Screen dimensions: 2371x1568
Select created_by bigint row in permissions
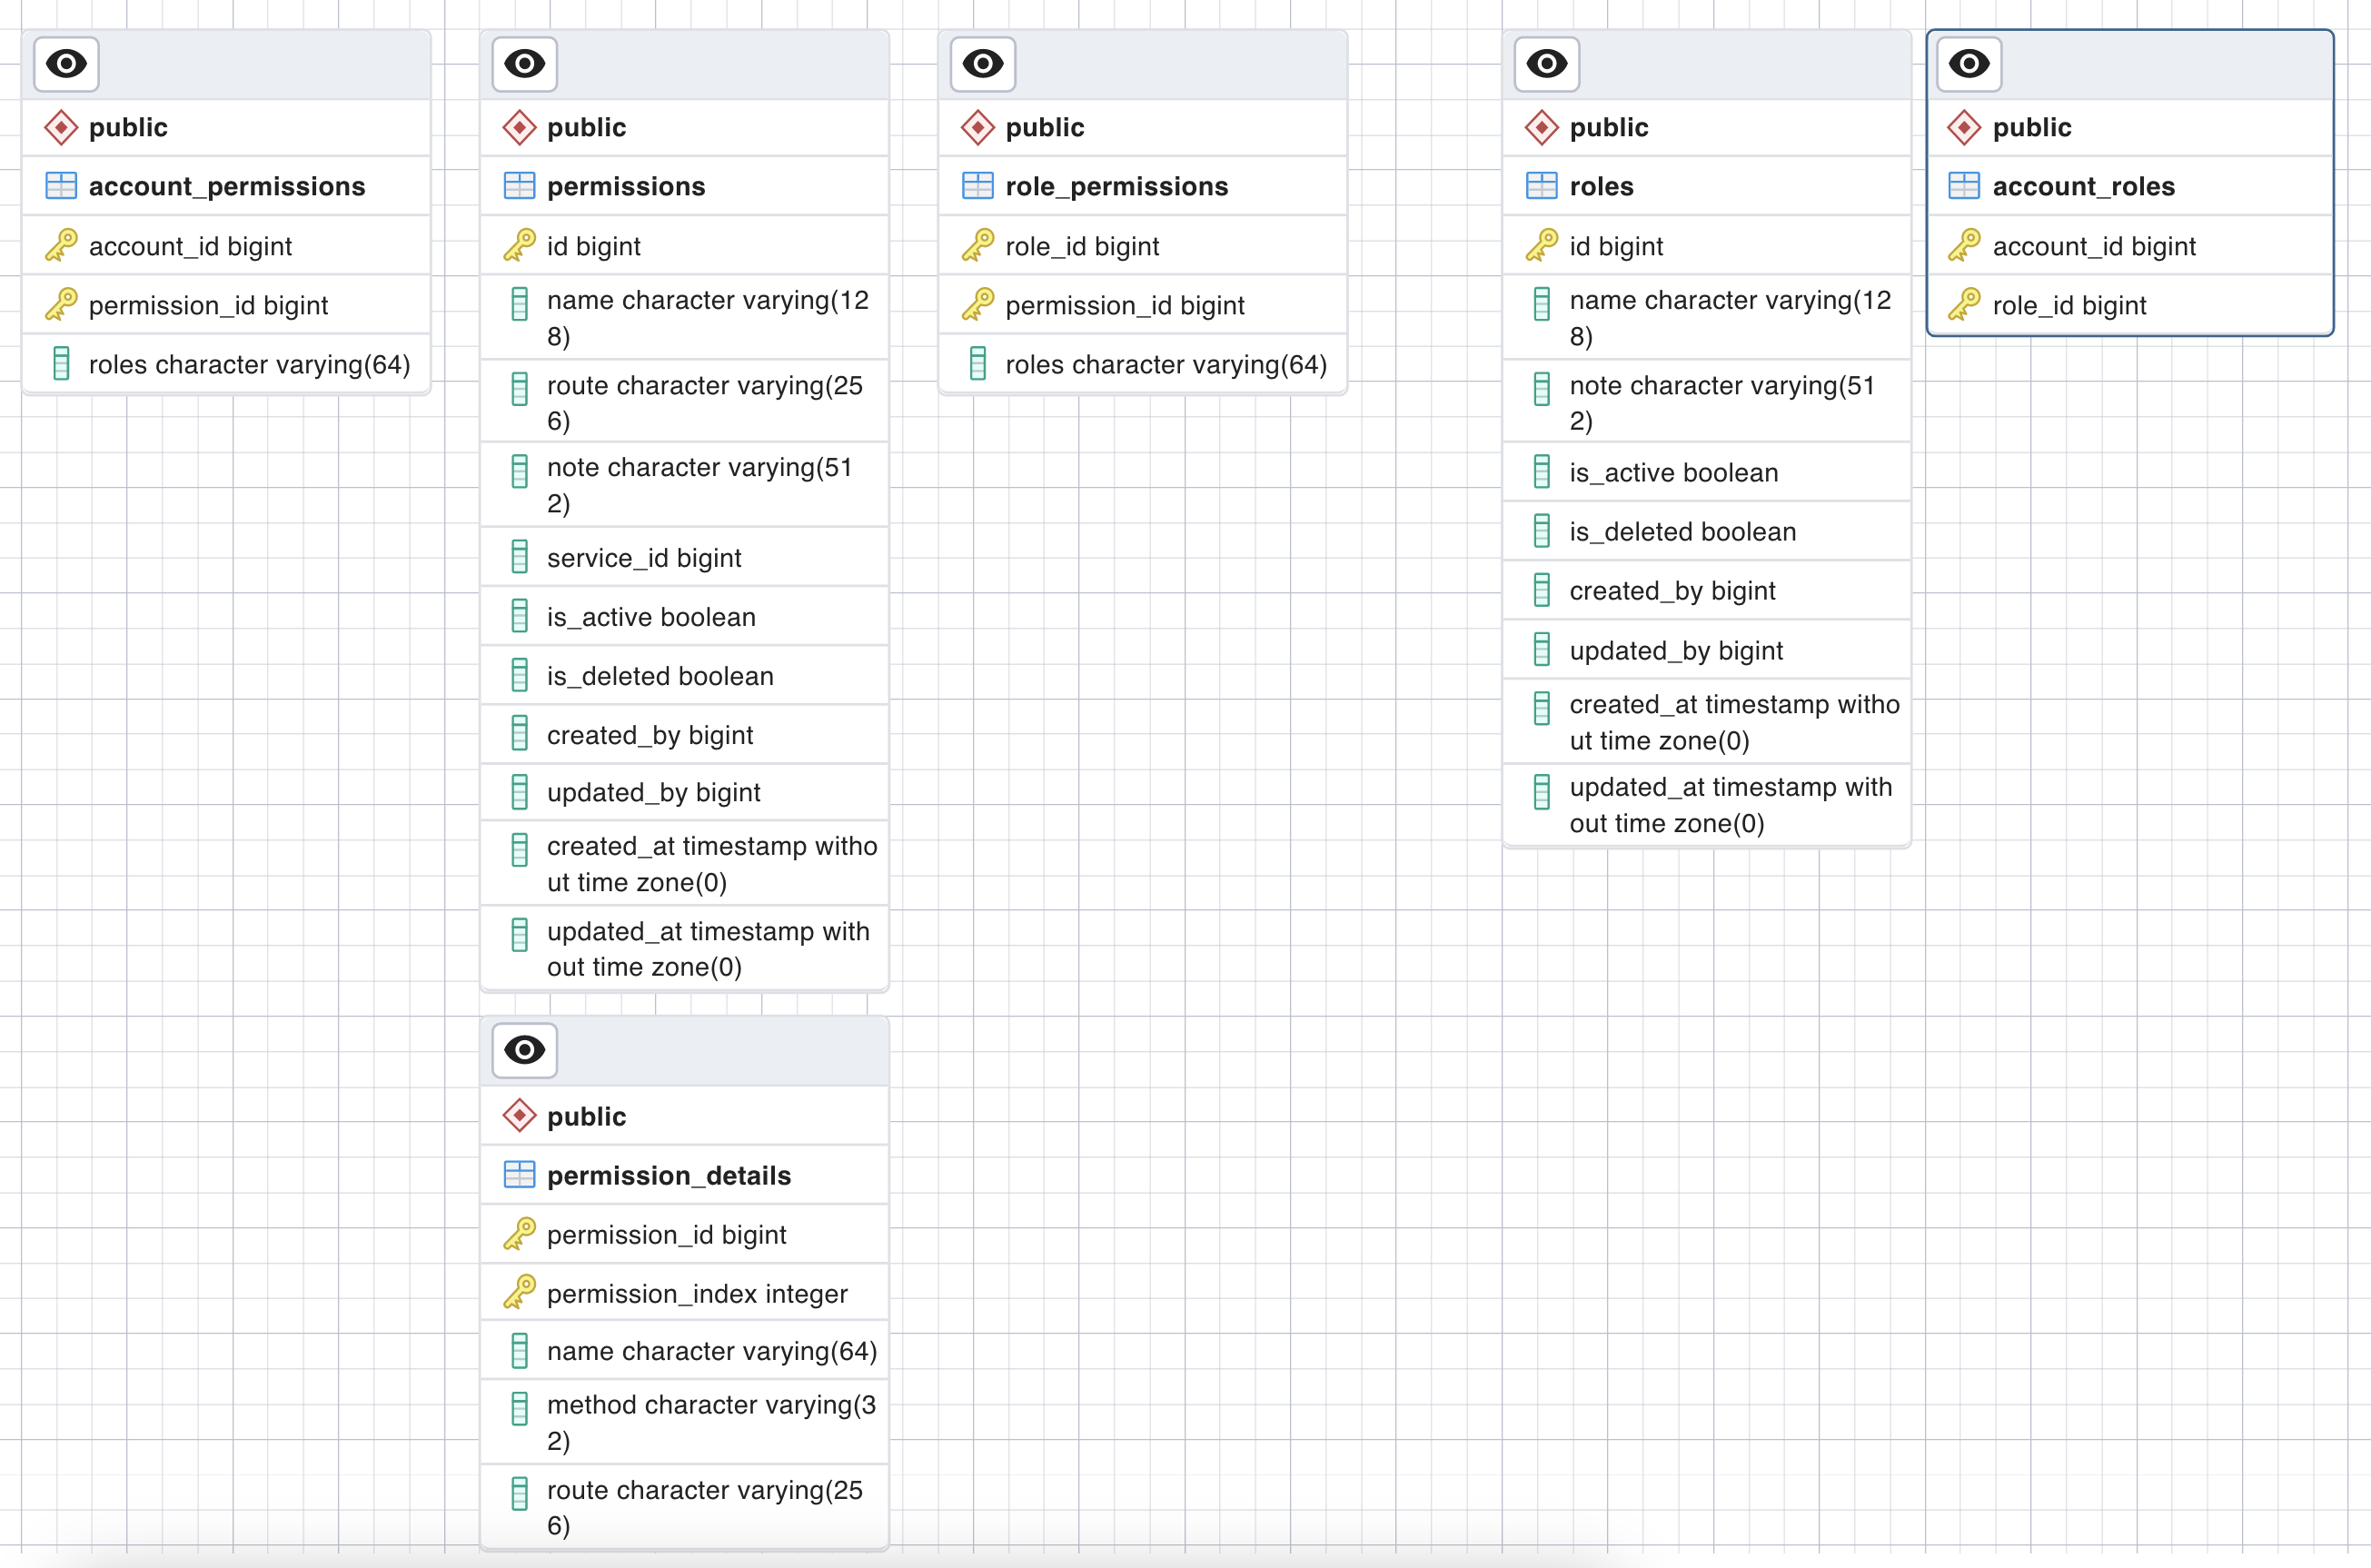(x=649, y=735)
